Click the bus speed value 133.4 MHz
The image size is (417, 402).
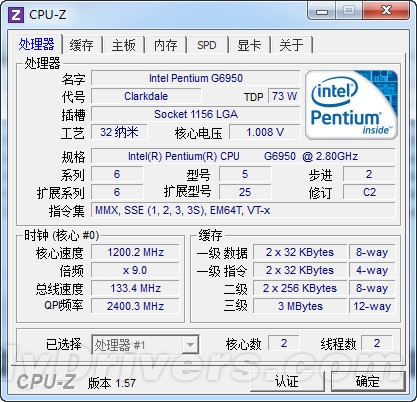pyautogui.click(x=135, y=288)
